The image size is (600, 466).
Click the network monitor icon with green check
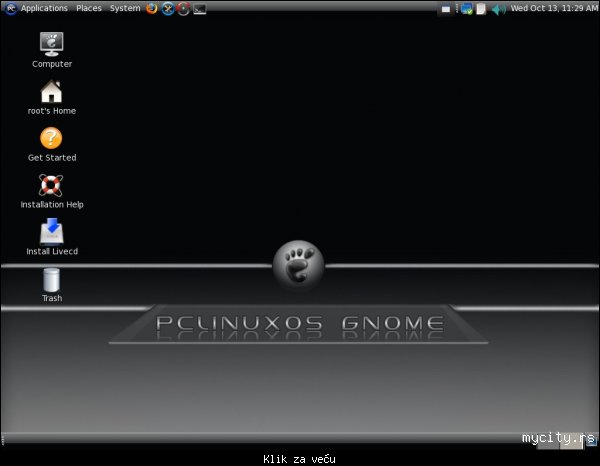click(x=467, y=9)
